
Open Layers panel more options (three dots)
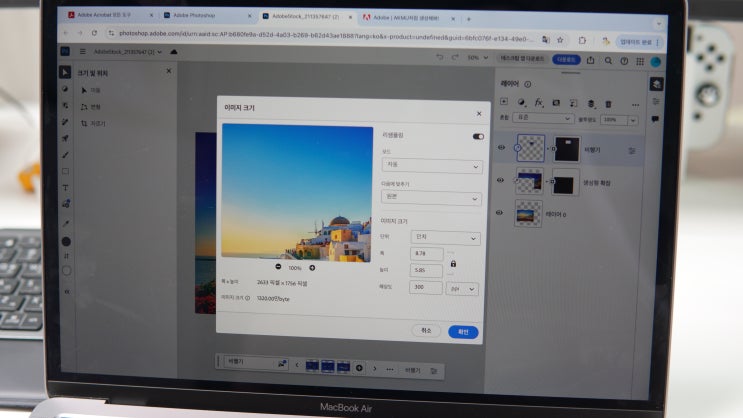pyautogui.click(x=635, y=105)
